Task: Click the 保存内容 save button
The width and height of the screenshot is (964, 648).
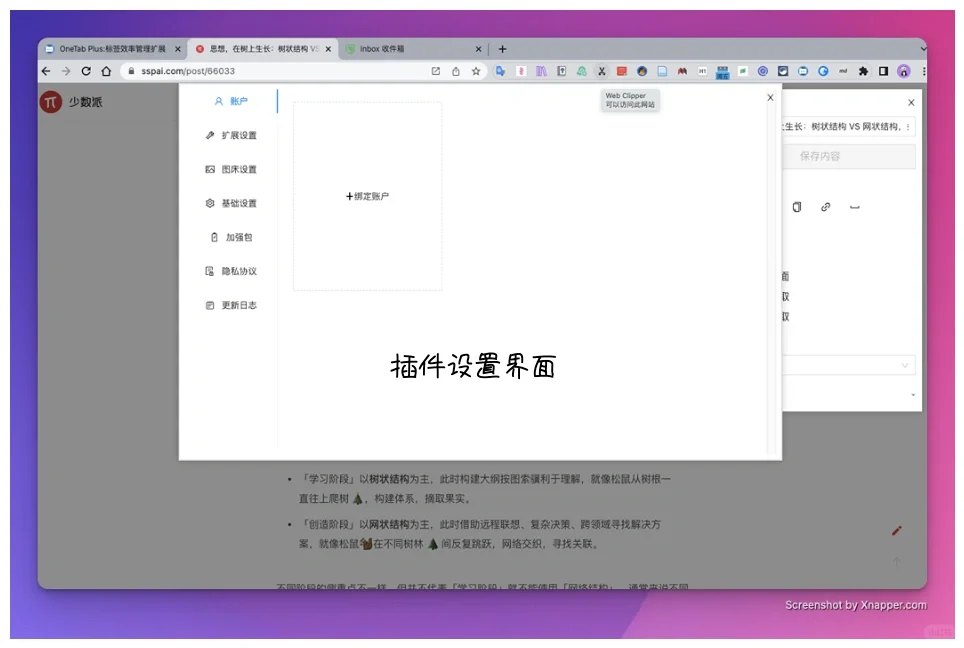Action: tap(849, 156)
